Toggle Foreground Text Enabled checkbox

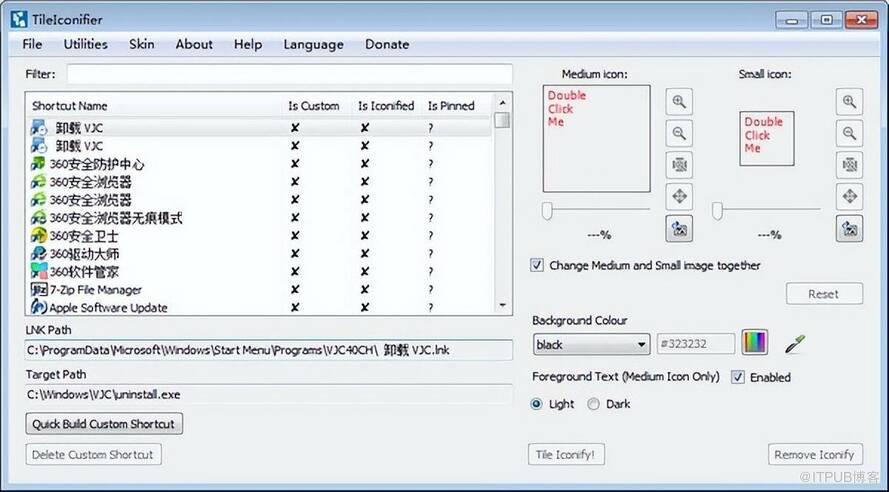(x=738, y=377)
